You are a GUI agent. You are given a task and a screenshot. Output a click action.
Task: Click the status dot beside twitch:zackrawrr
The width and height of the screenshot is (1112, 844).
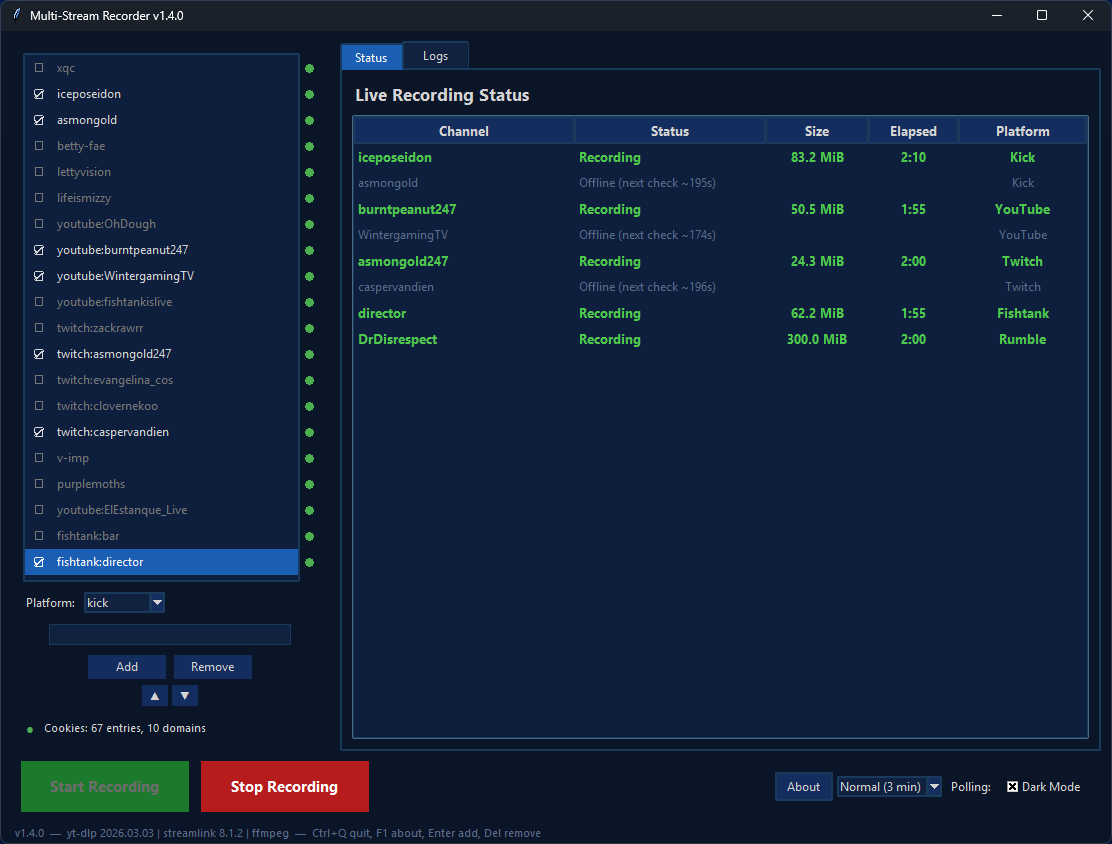click(309, 328)
